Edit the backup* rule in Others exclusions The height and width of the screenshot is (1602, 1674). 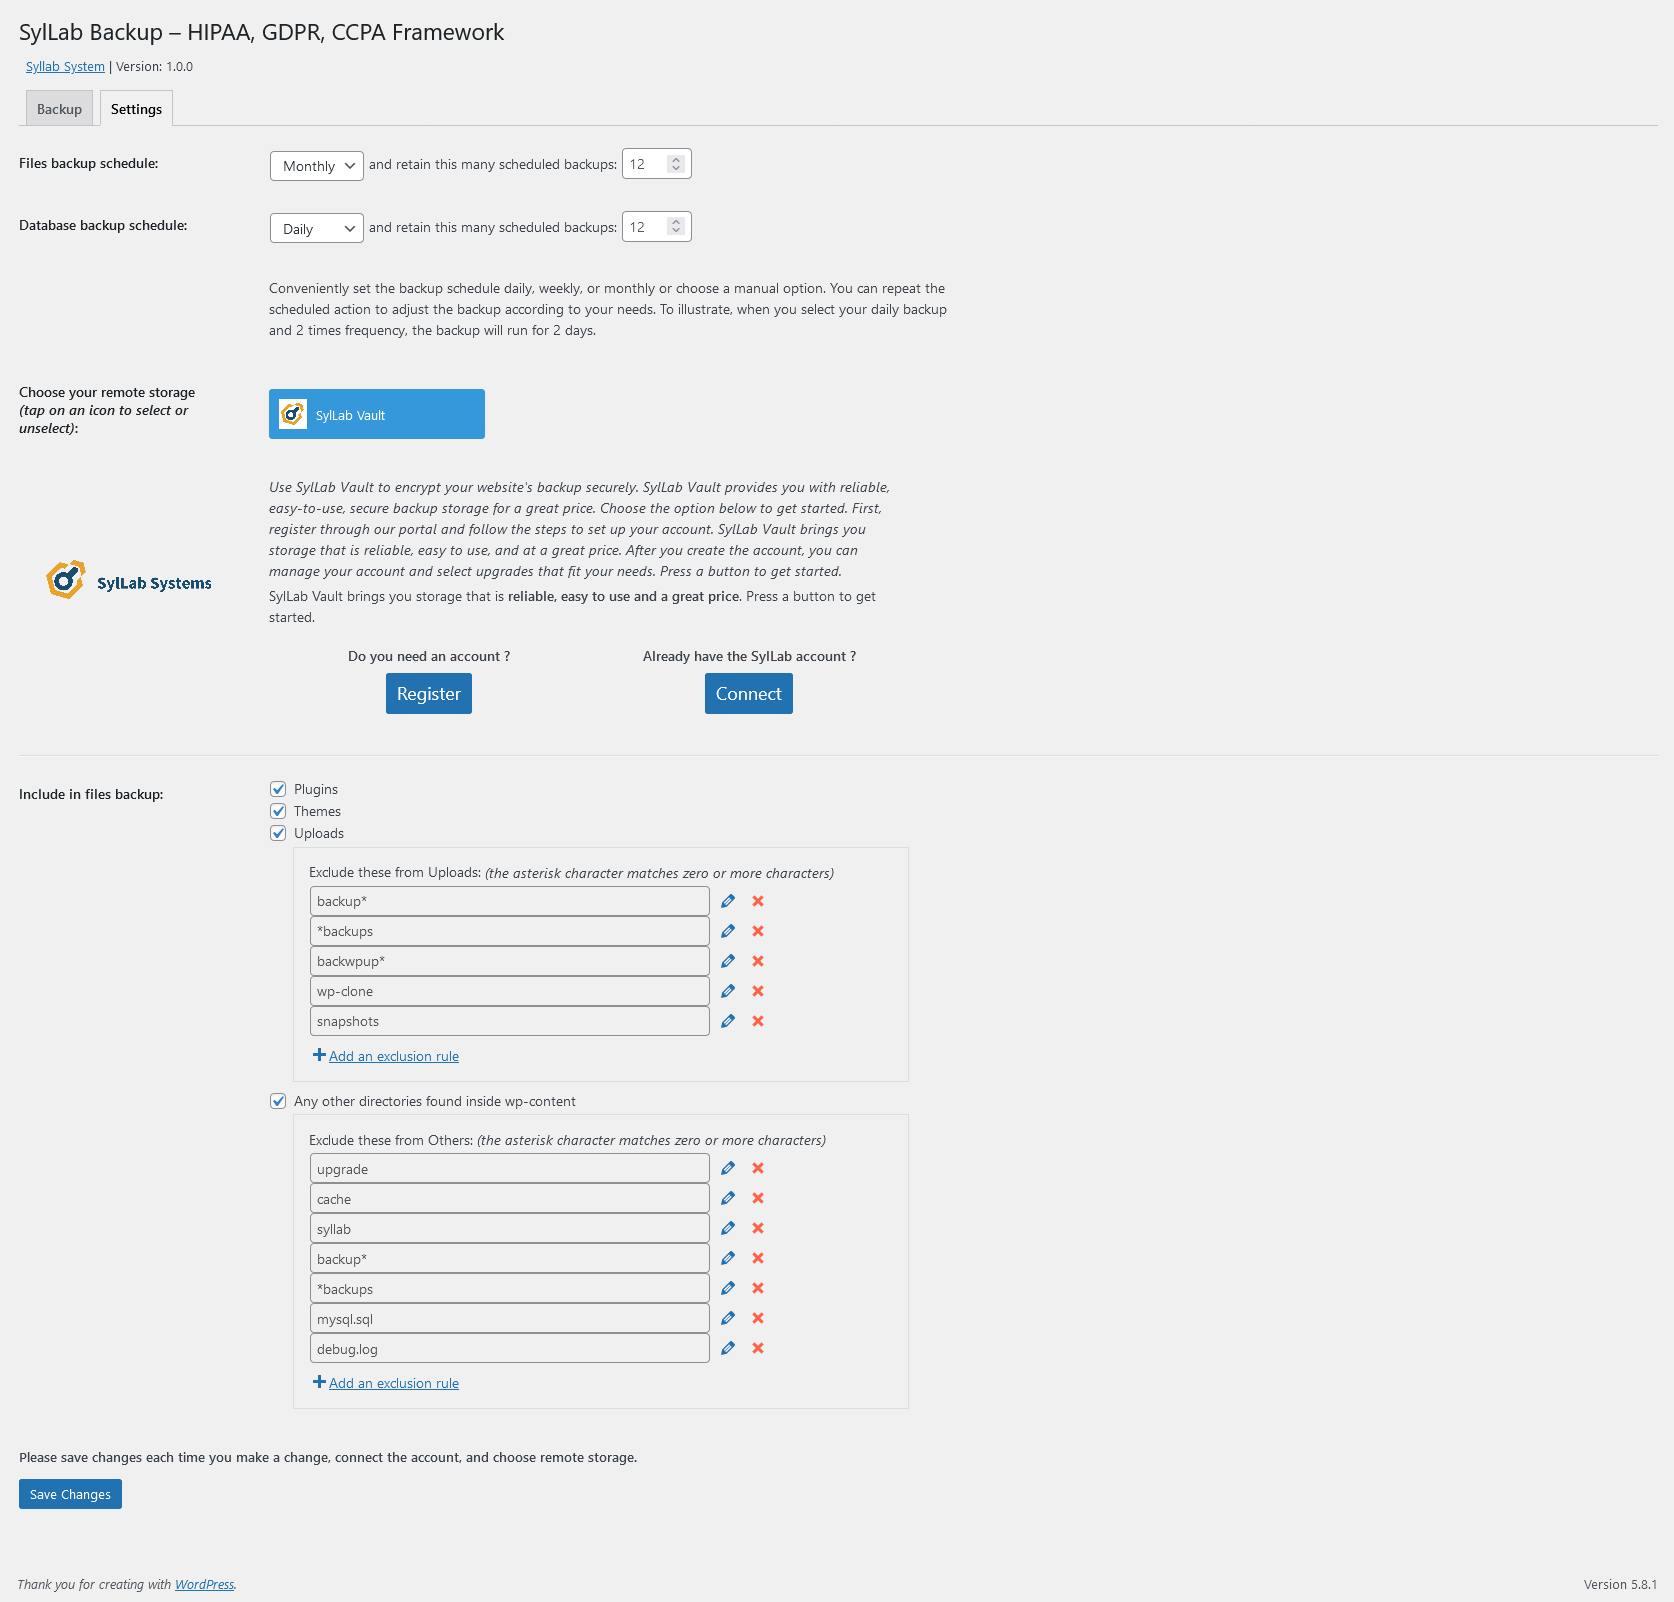[x=728, y=1258]
